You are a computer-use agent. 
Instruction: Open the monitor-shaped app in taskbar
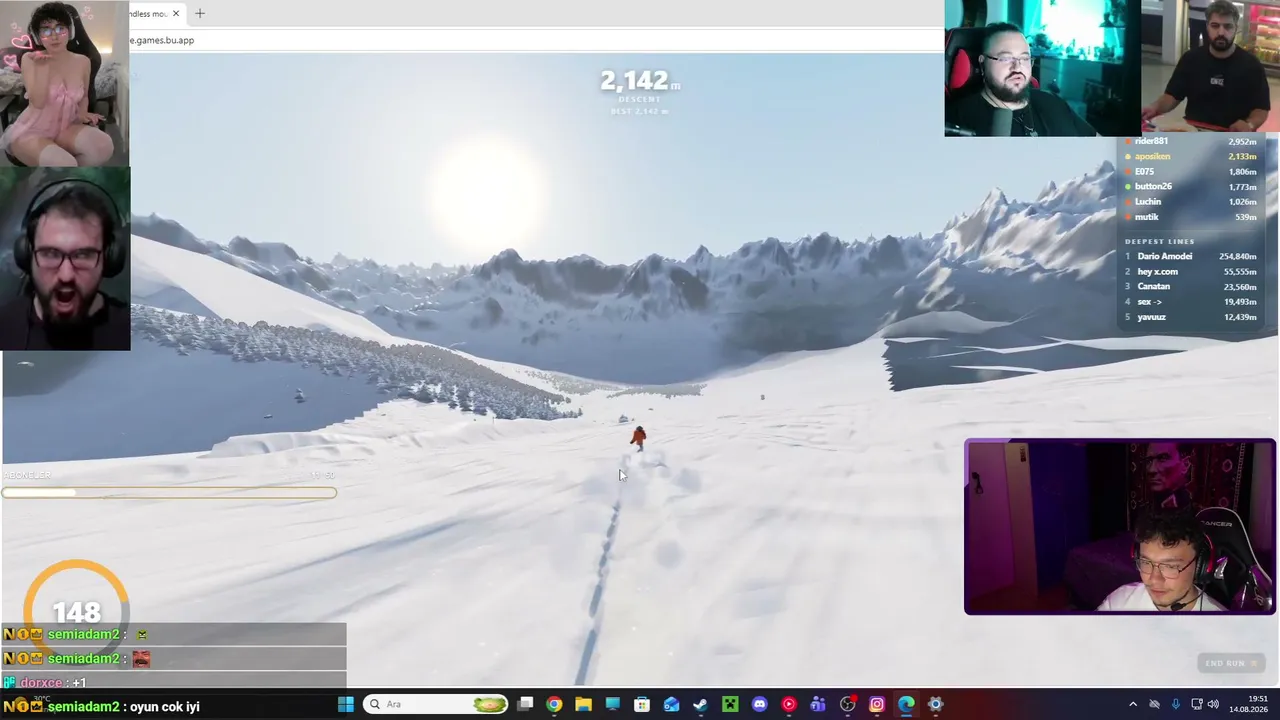pyautogui.click(x=613, y=704)
